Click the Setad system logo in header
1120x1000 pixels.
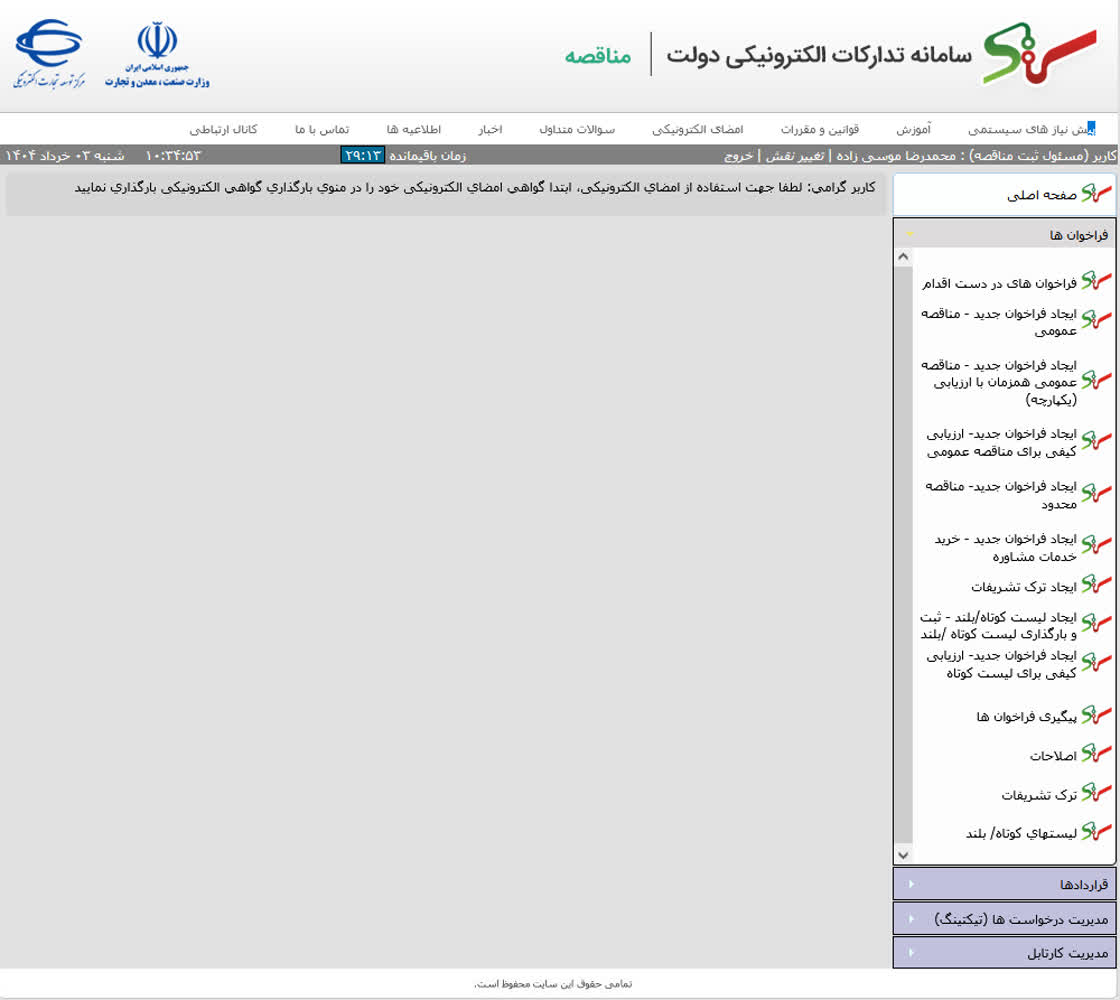click(1040, 54)
